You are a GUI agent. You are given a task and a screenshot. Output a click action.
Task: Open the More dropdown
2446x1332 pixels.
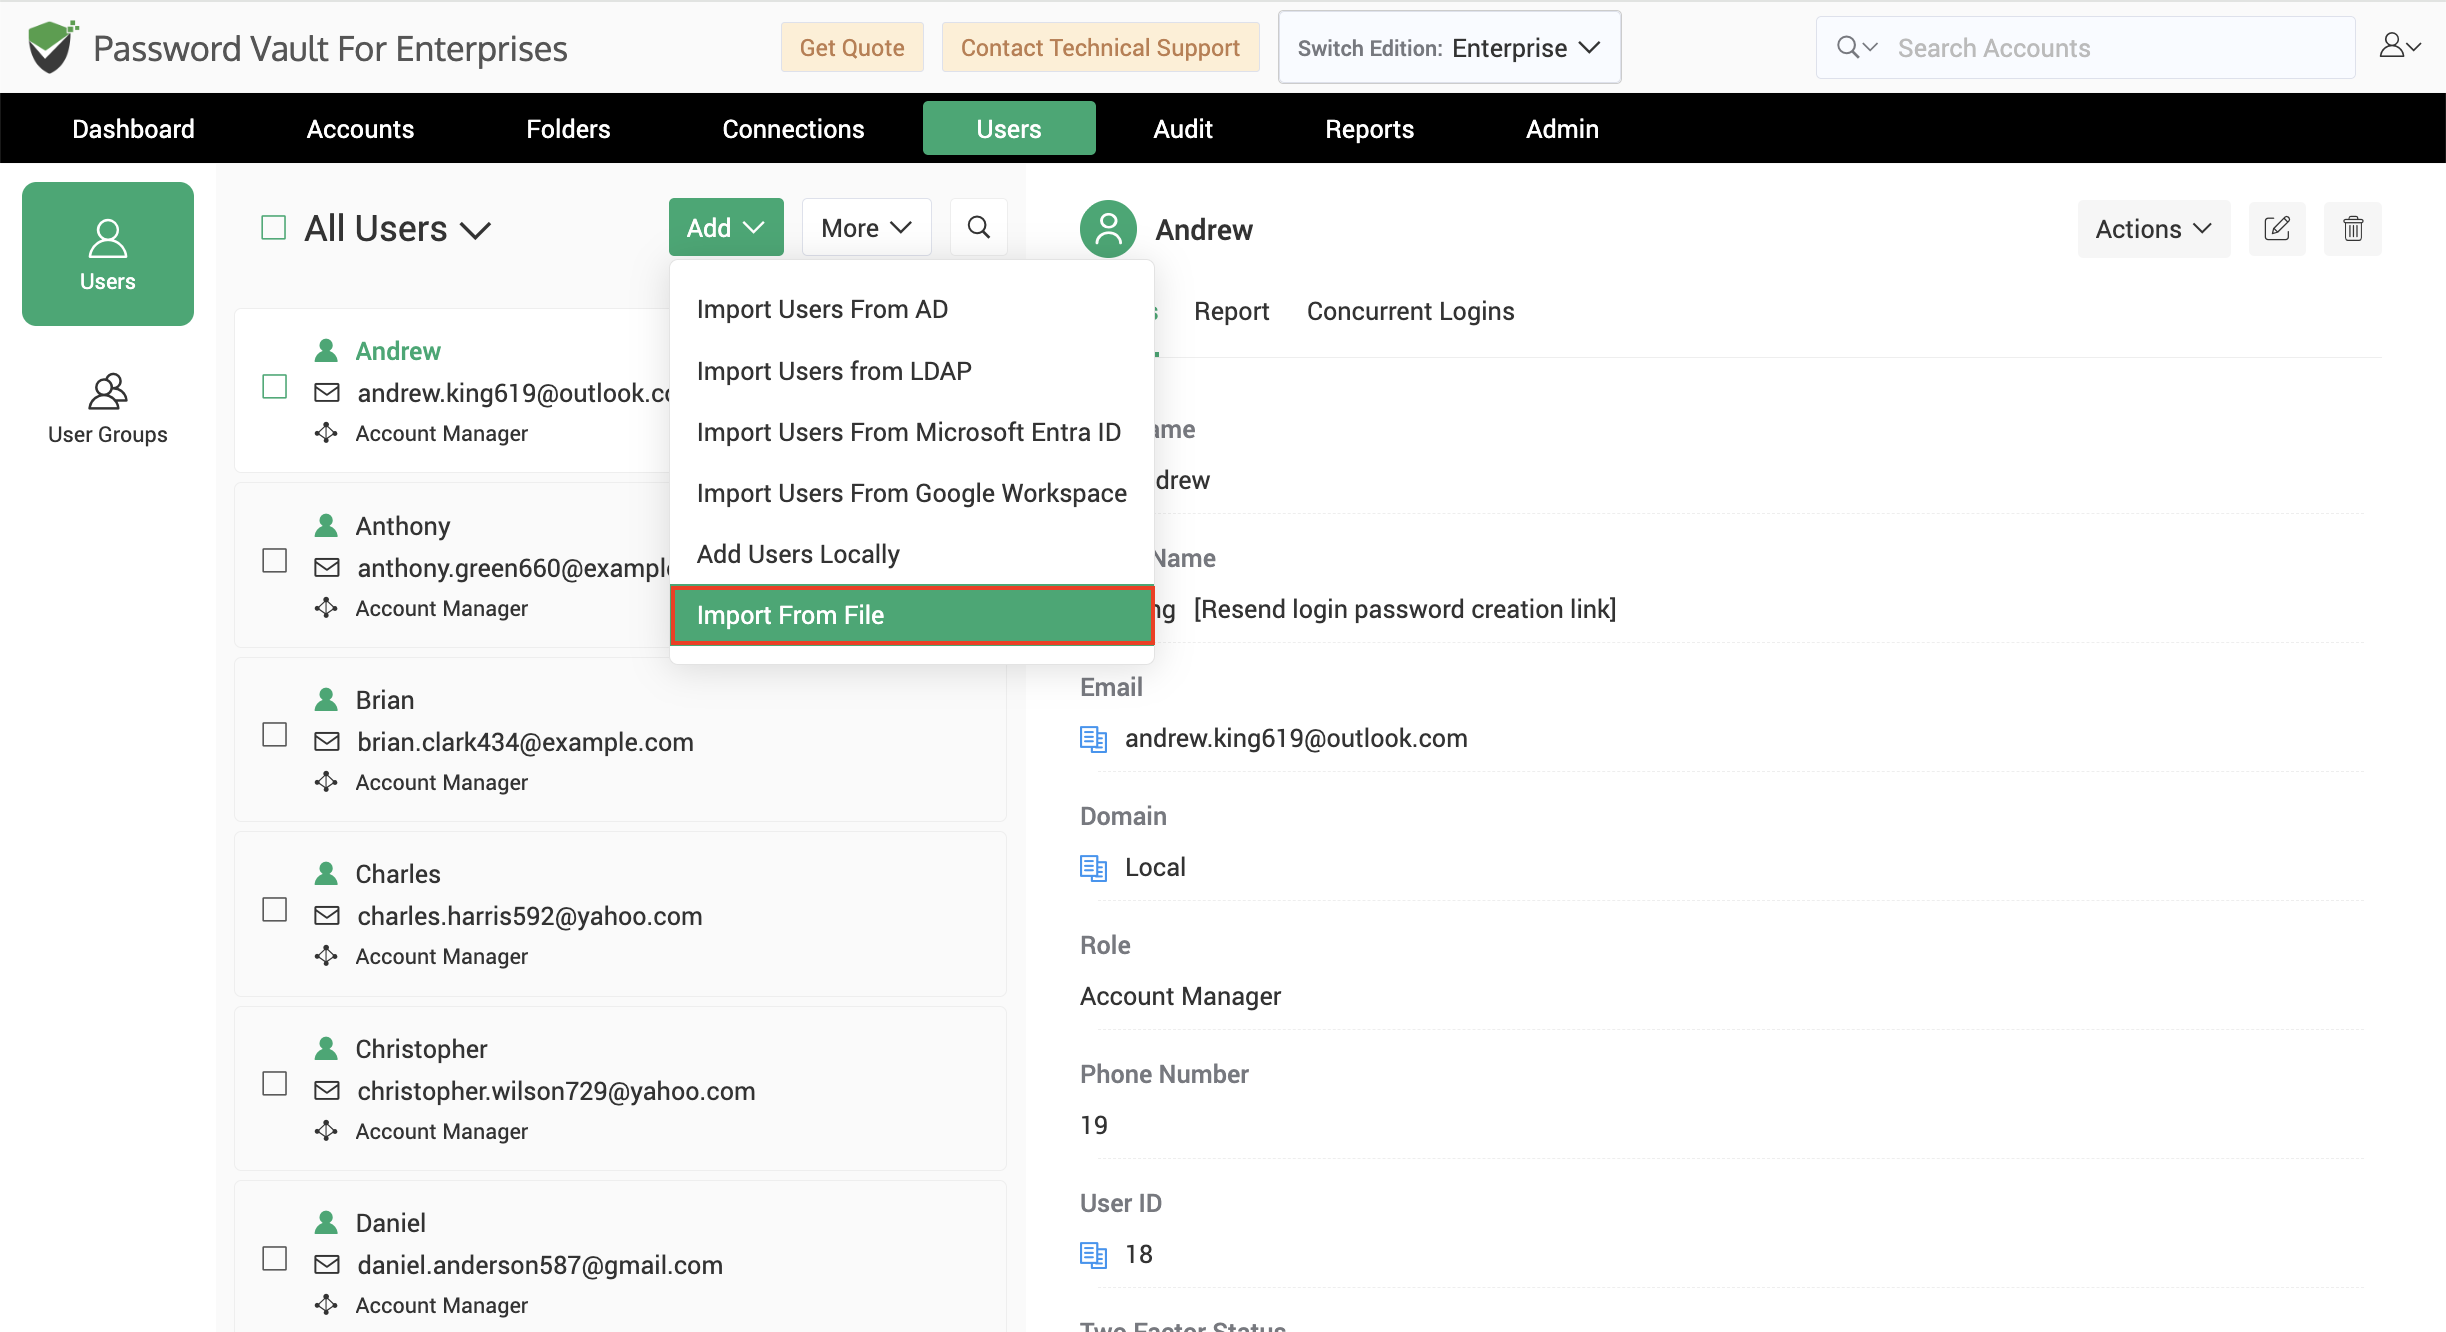[x=866, y=228]
